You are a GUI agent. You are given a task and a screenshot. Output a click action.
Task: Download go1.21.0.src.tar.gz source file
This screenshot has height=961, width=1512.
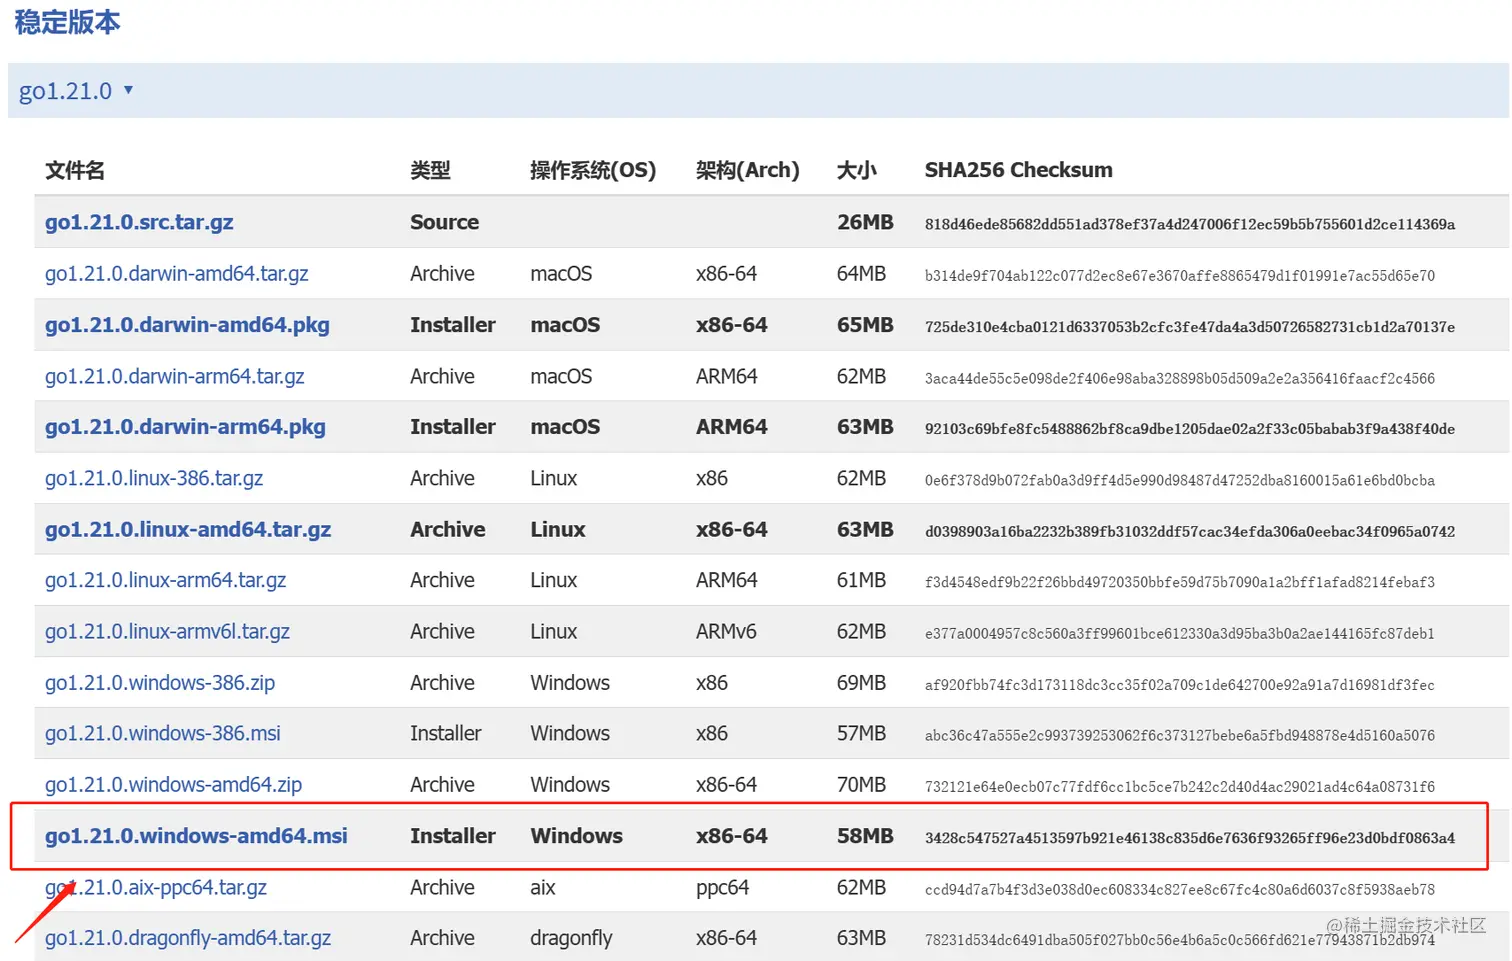pos(139,222)
